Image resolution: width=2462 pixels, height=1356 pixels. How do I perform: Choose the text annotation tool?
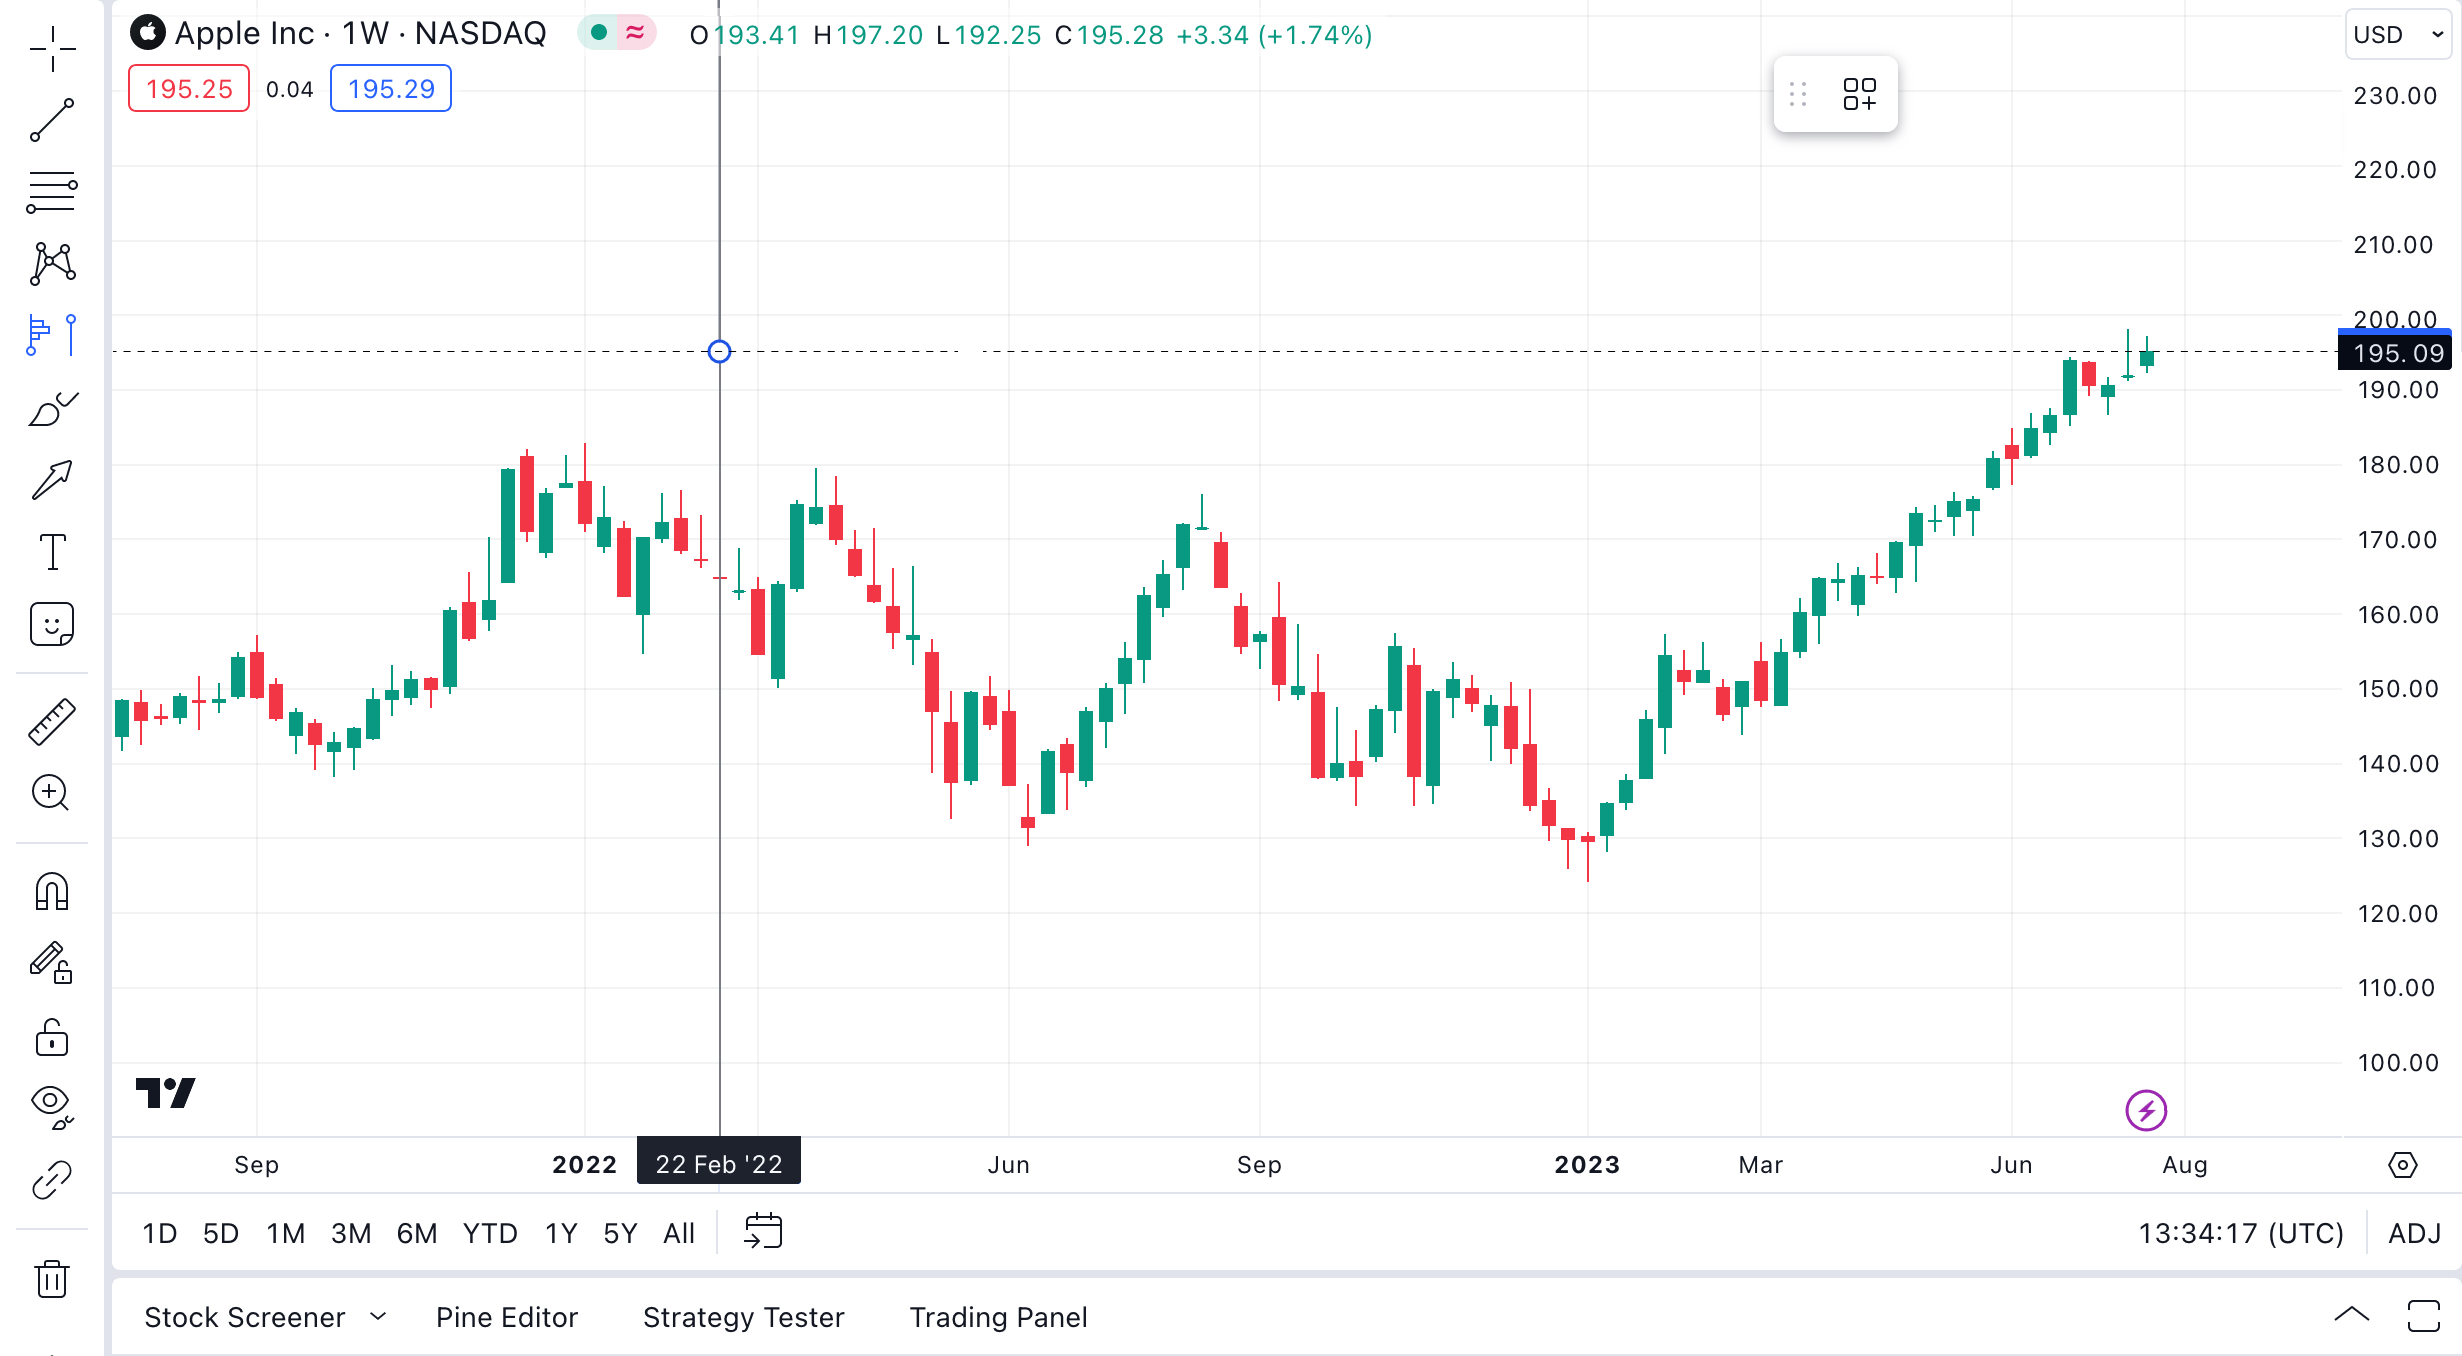pos(52,552)
